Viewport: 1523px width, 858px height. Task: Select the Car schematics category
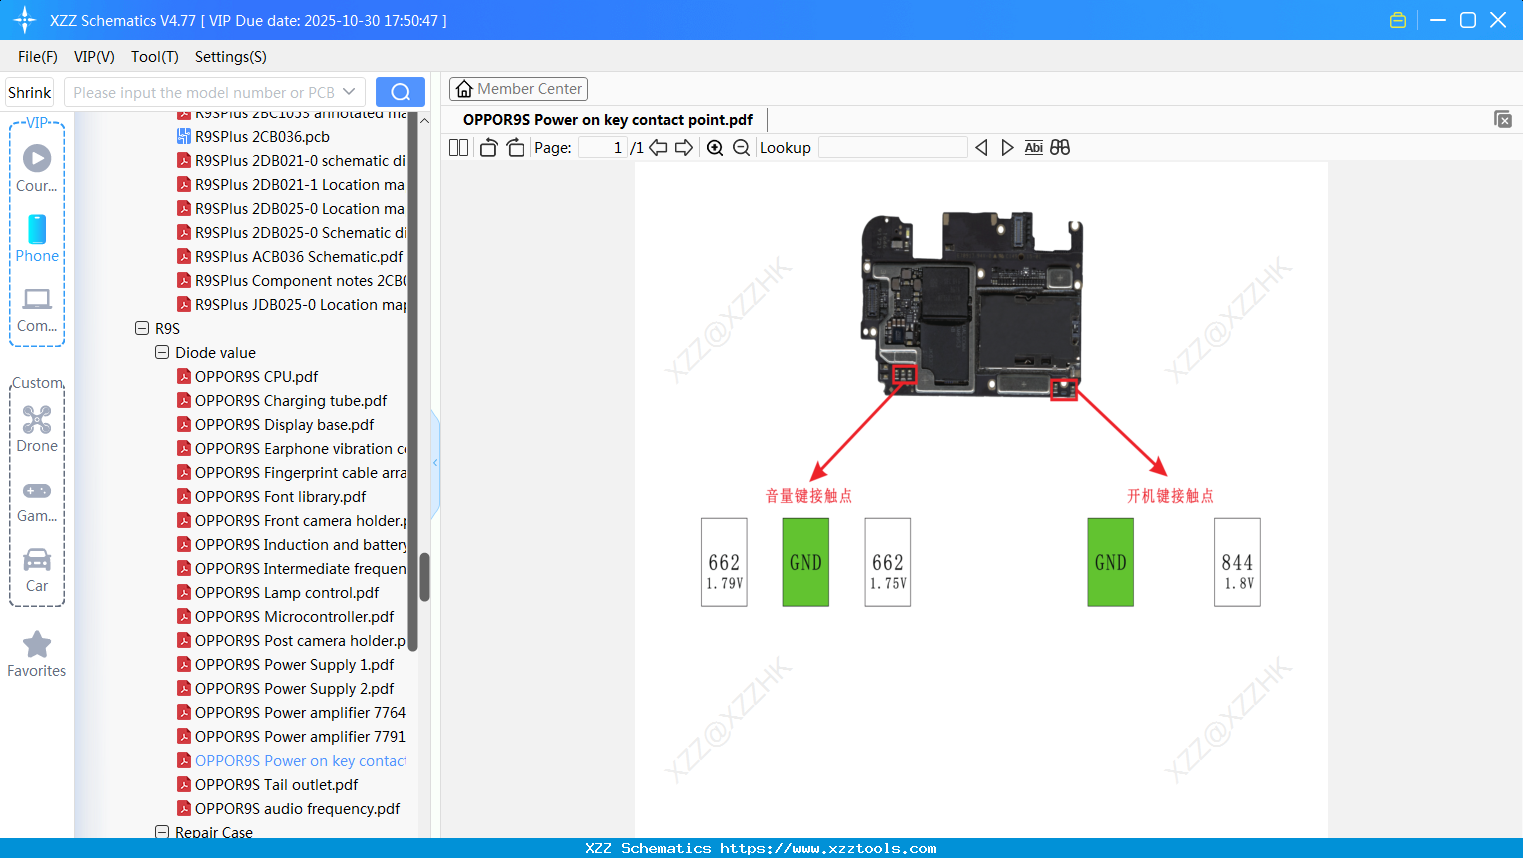click(36, 568)
